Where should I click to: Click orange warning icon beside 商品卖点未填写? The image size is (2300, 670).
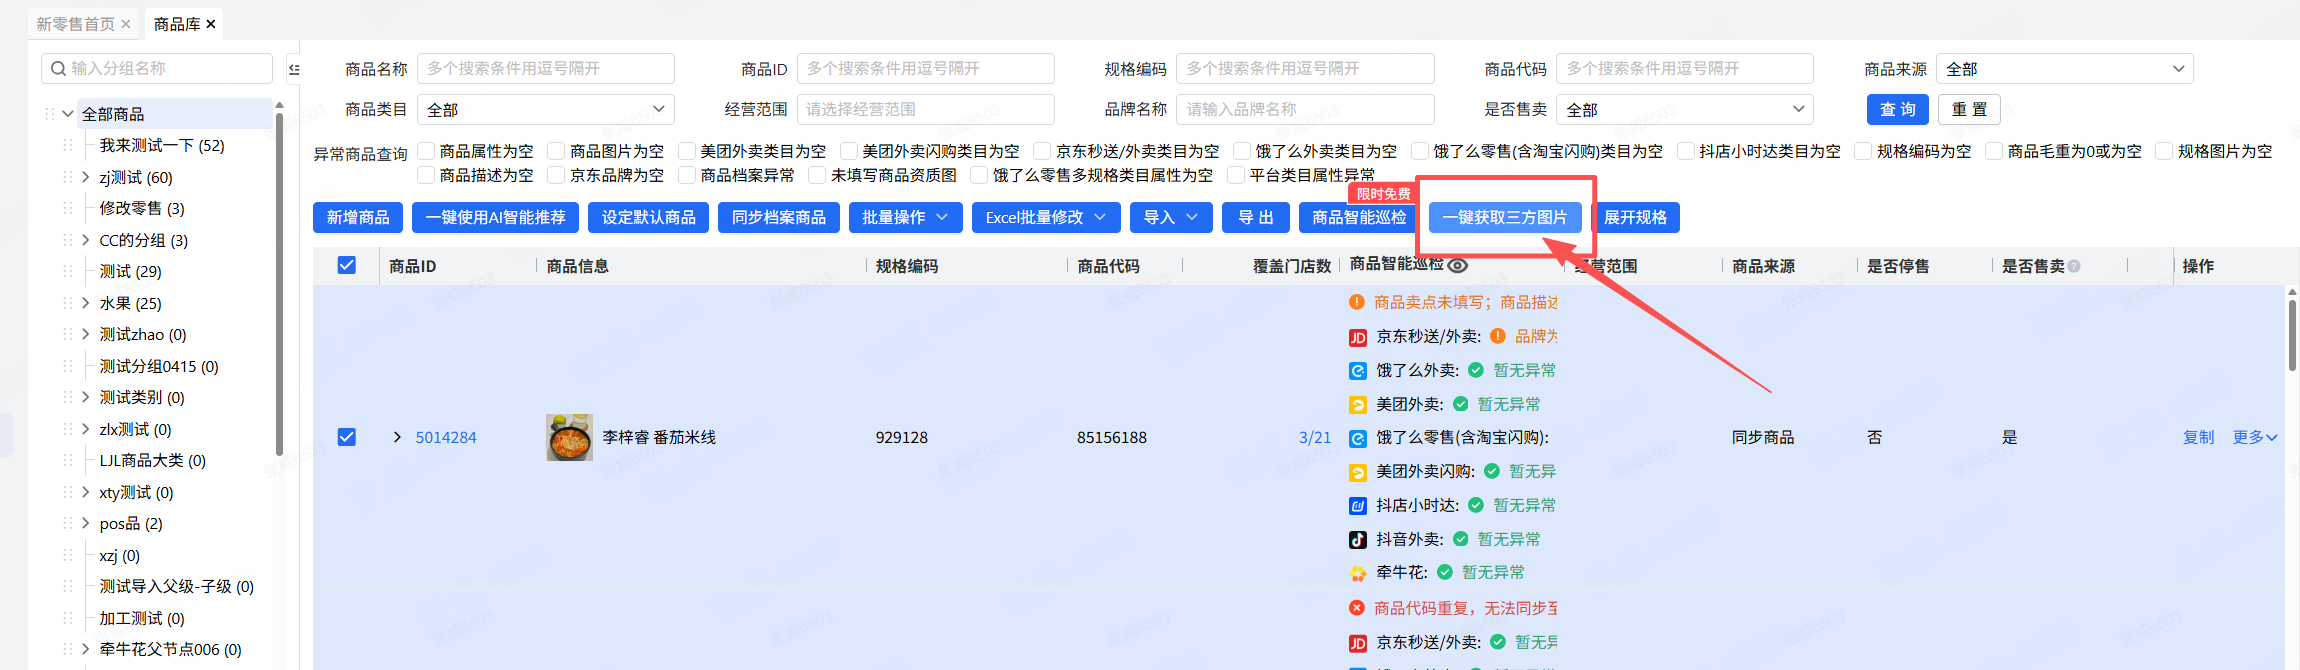pos(1357,302)
